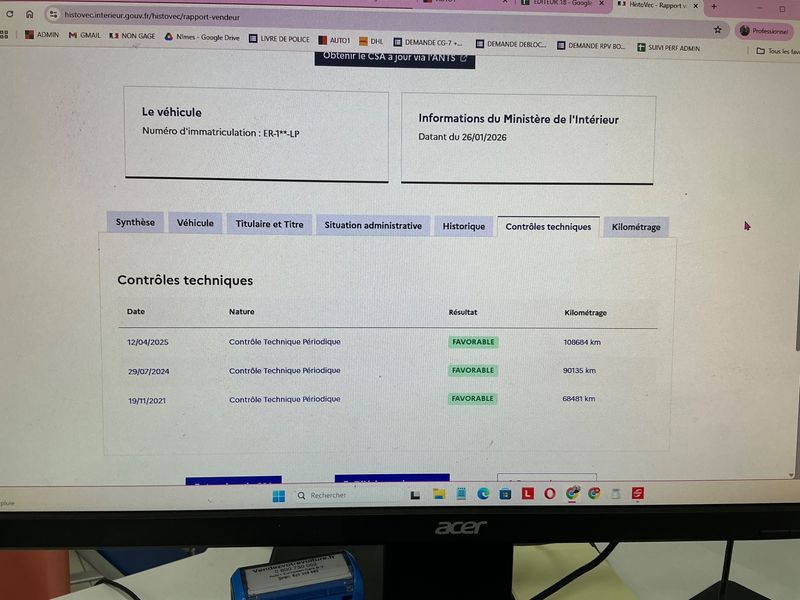Open the red S app in taskbar
This screenshot has height=600, width=800.
(637, 493)
